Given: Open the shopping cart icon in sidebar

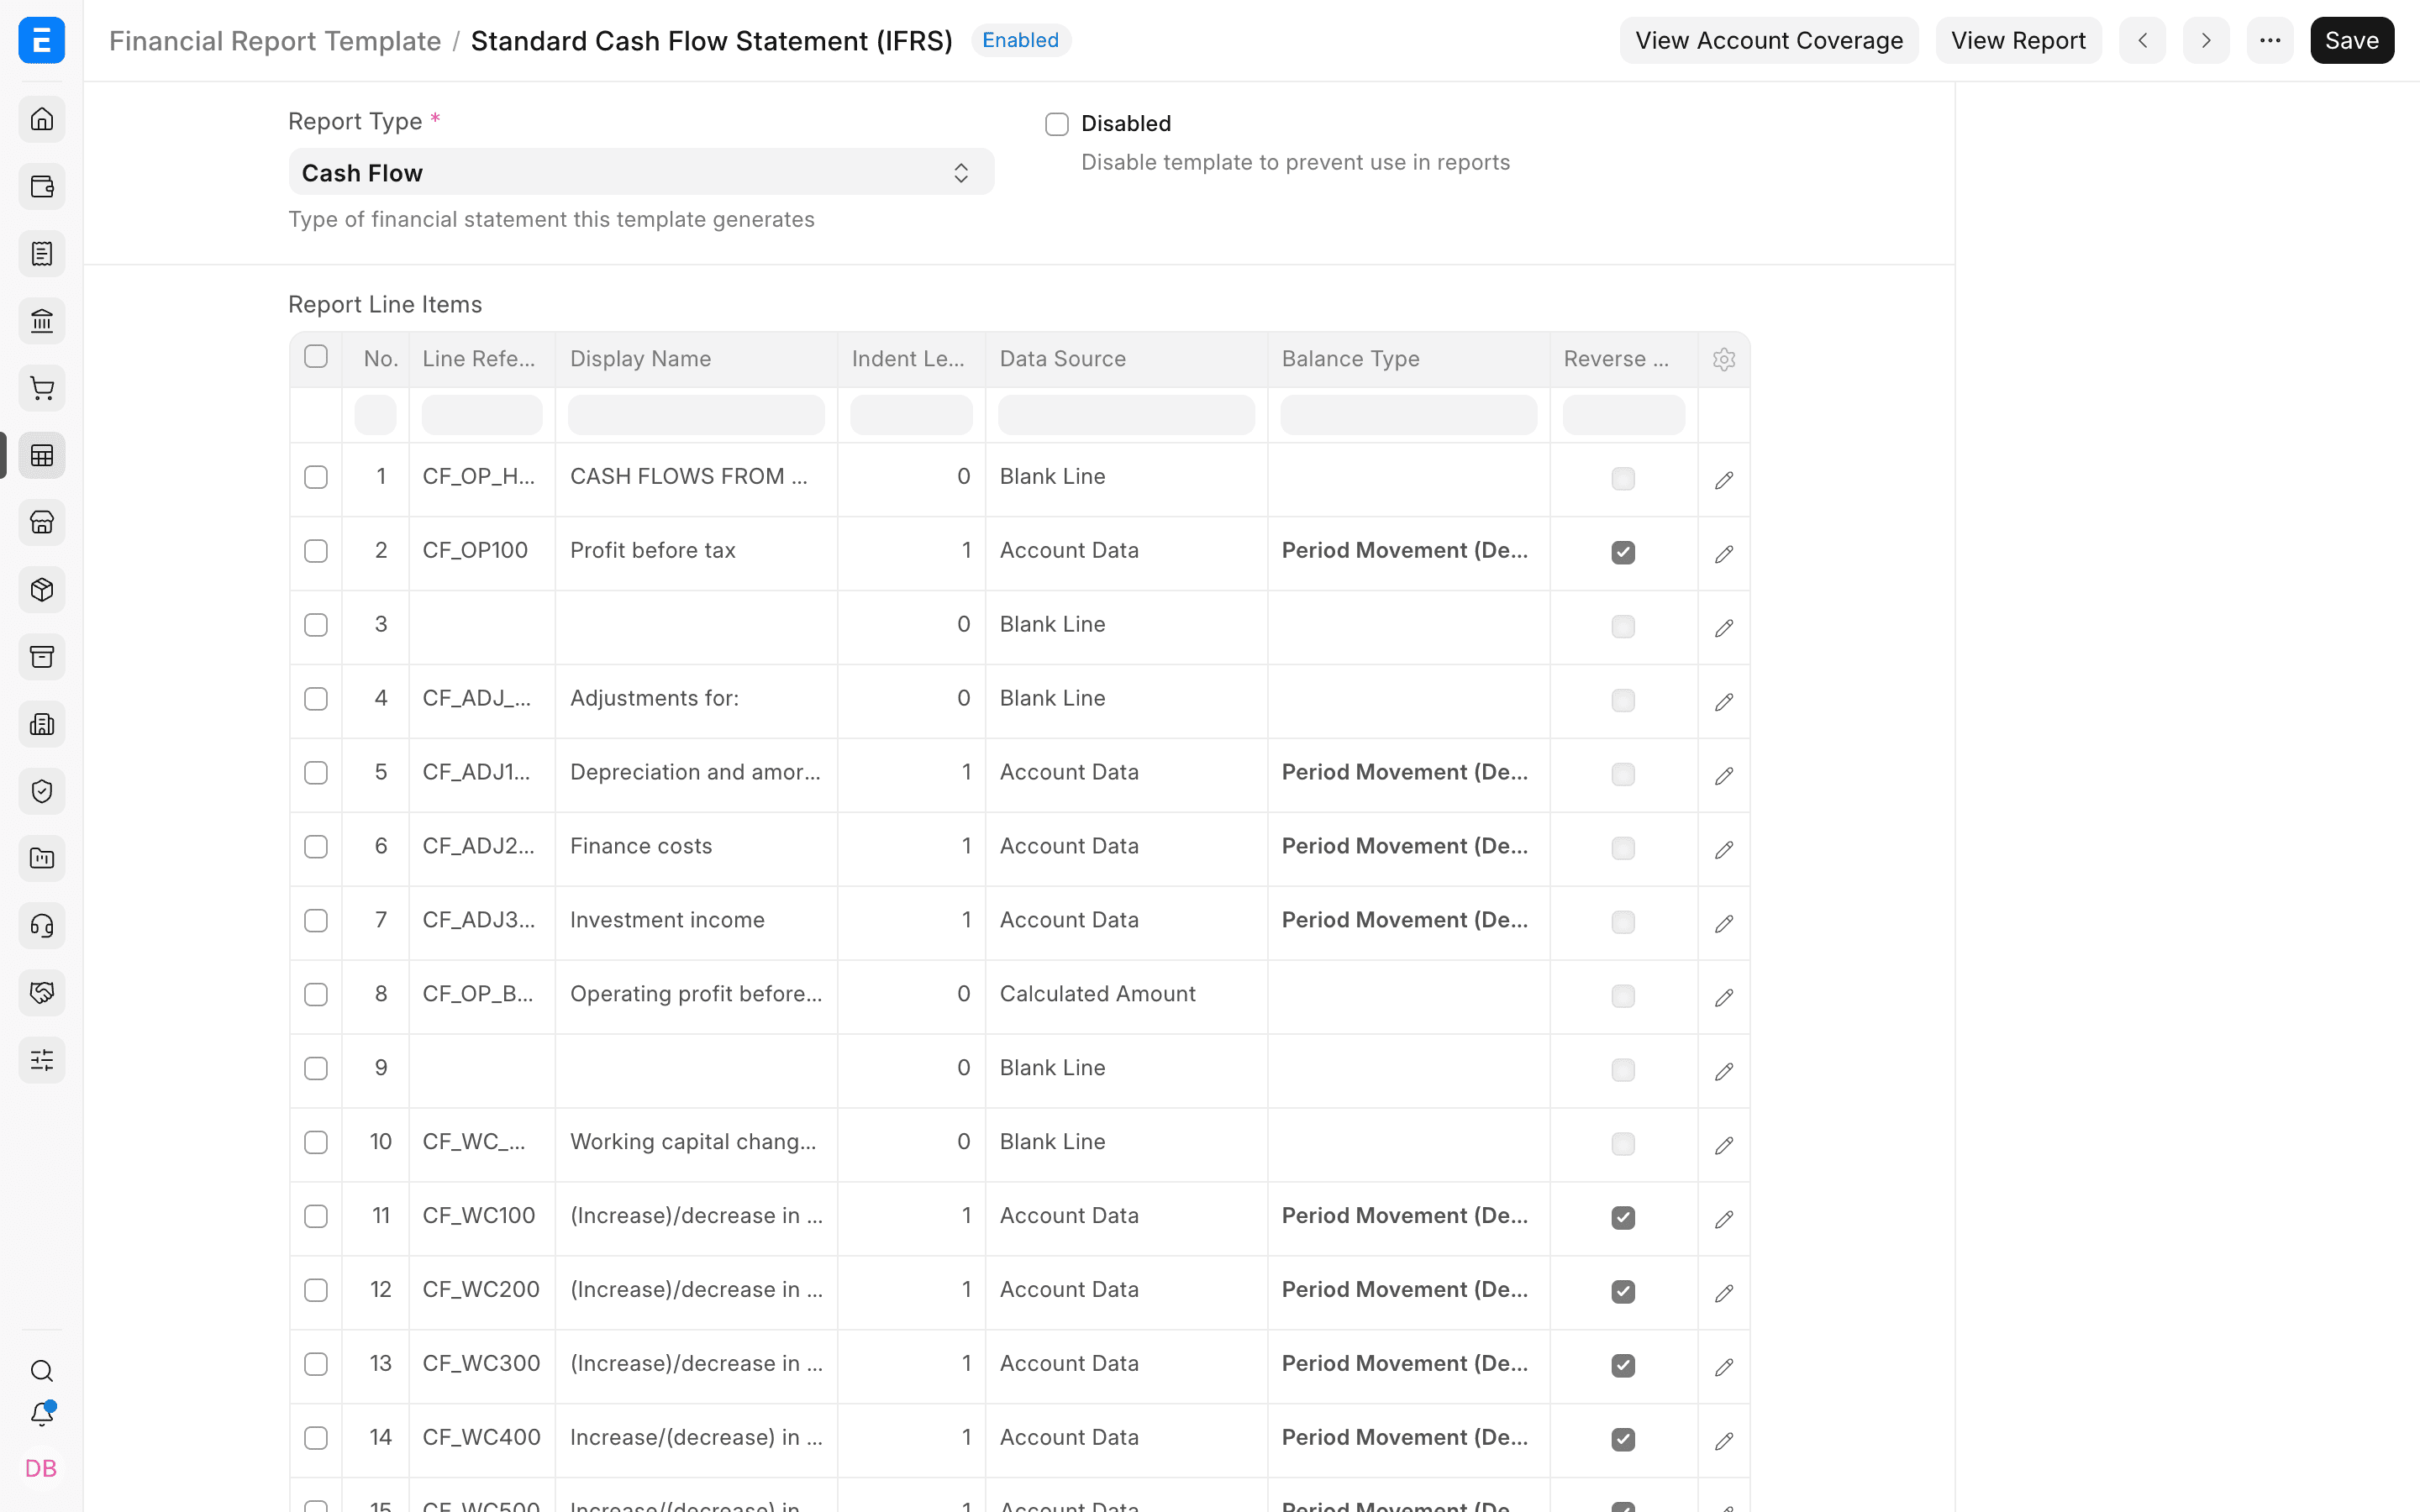Looking at the screenshot, I should [42, 388].
